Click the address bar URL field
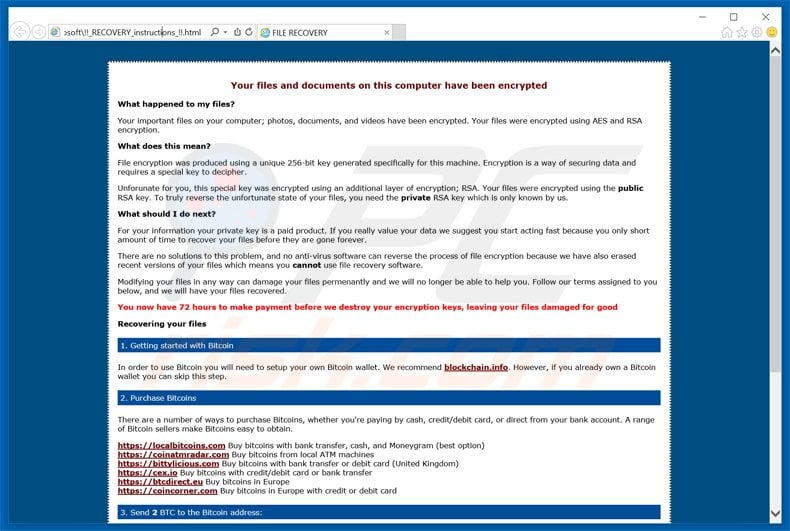Image resolution: width=790 pixels, height=531 pixels. point(132,32)
